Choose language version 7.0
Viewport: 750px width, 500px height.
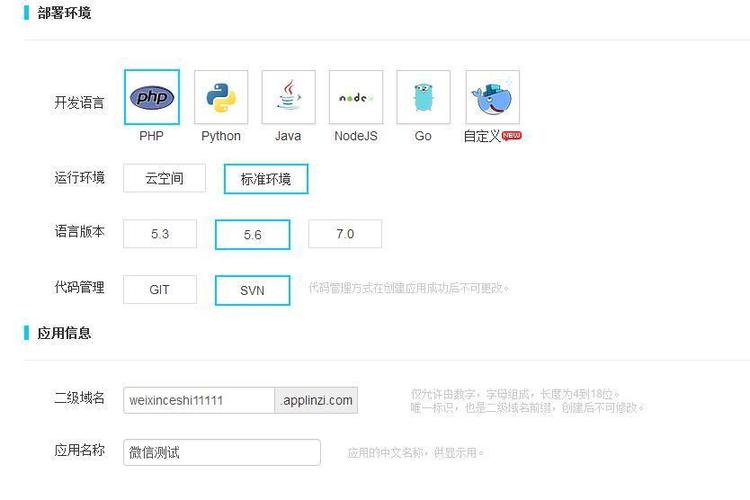345,234
